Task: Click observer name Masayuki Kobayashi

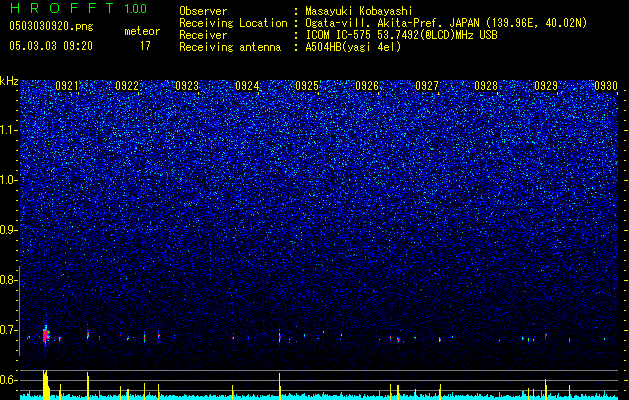Action: coord(359,12)
